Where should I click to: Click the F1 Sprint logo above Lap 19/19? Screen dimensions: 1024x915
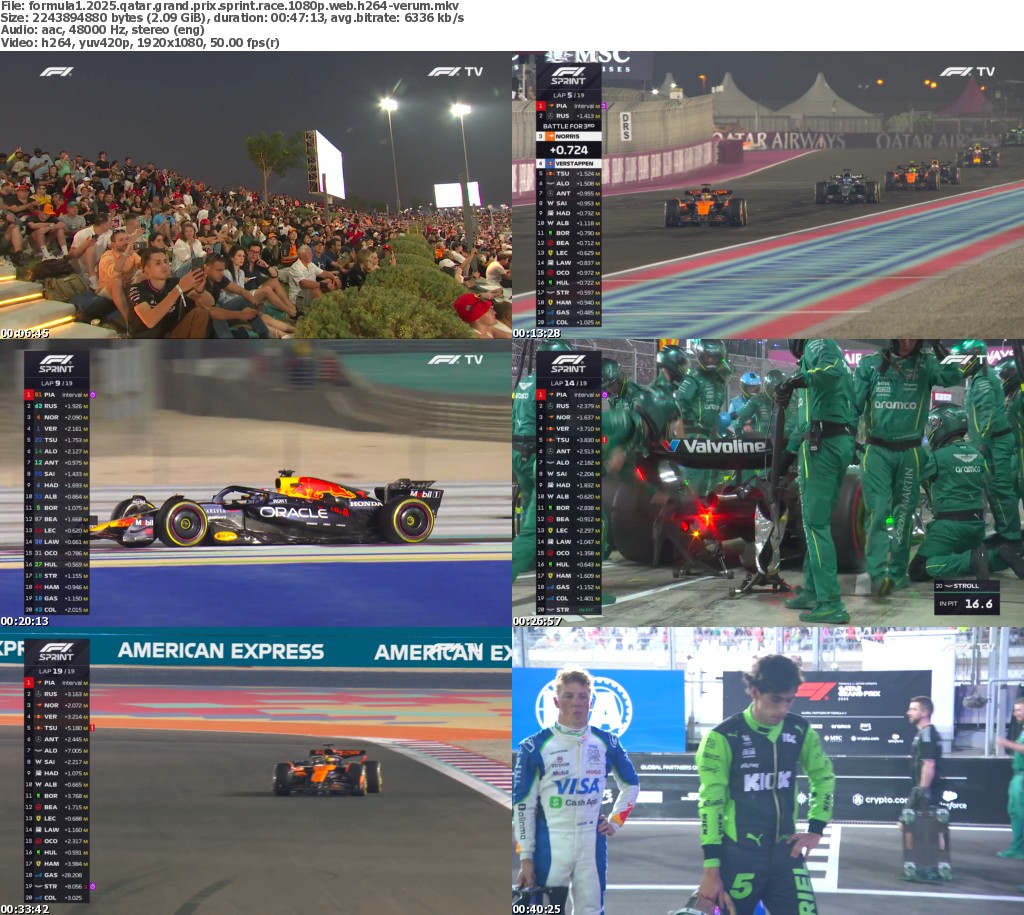pos(56,652)
